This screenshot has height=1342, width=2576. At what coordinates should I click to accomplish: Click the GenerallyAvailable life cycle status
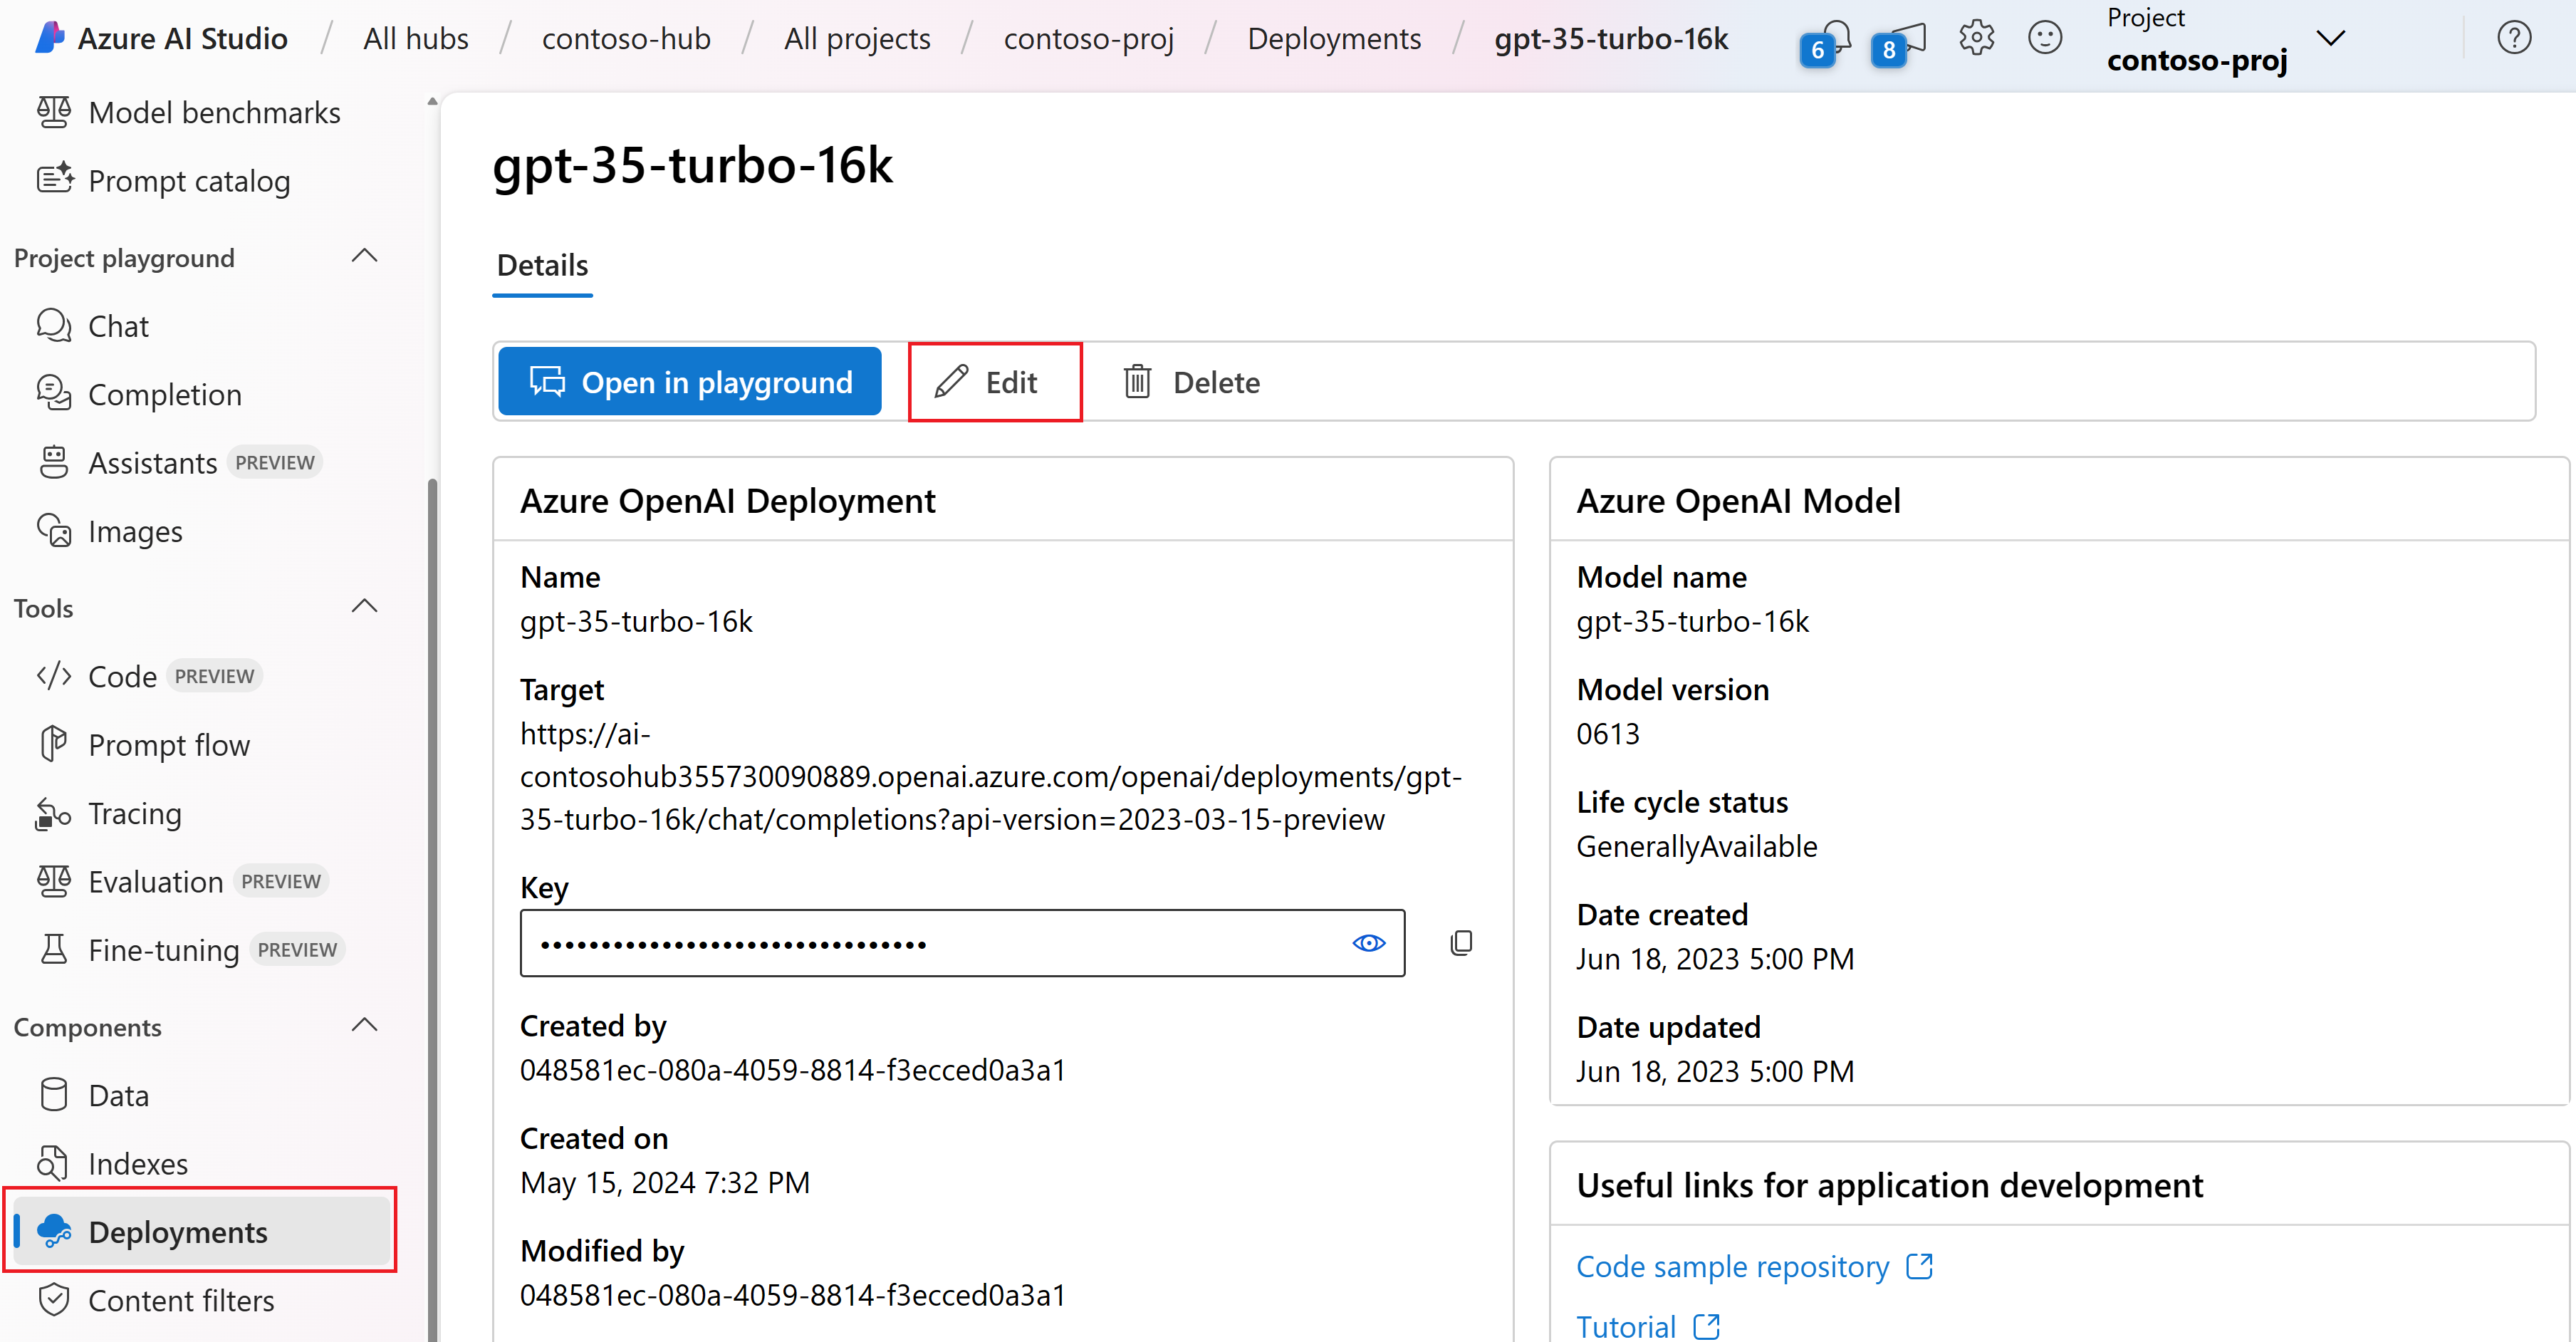[x=1697, y=846]
